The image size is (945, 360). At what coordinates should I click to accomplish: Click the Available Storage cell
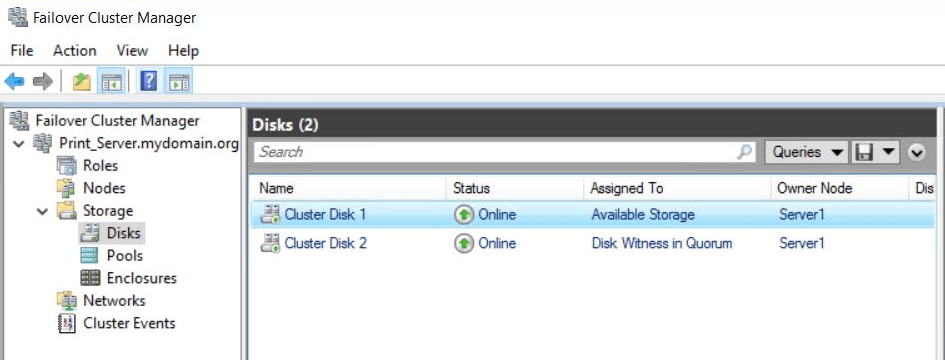click(643, 215)
